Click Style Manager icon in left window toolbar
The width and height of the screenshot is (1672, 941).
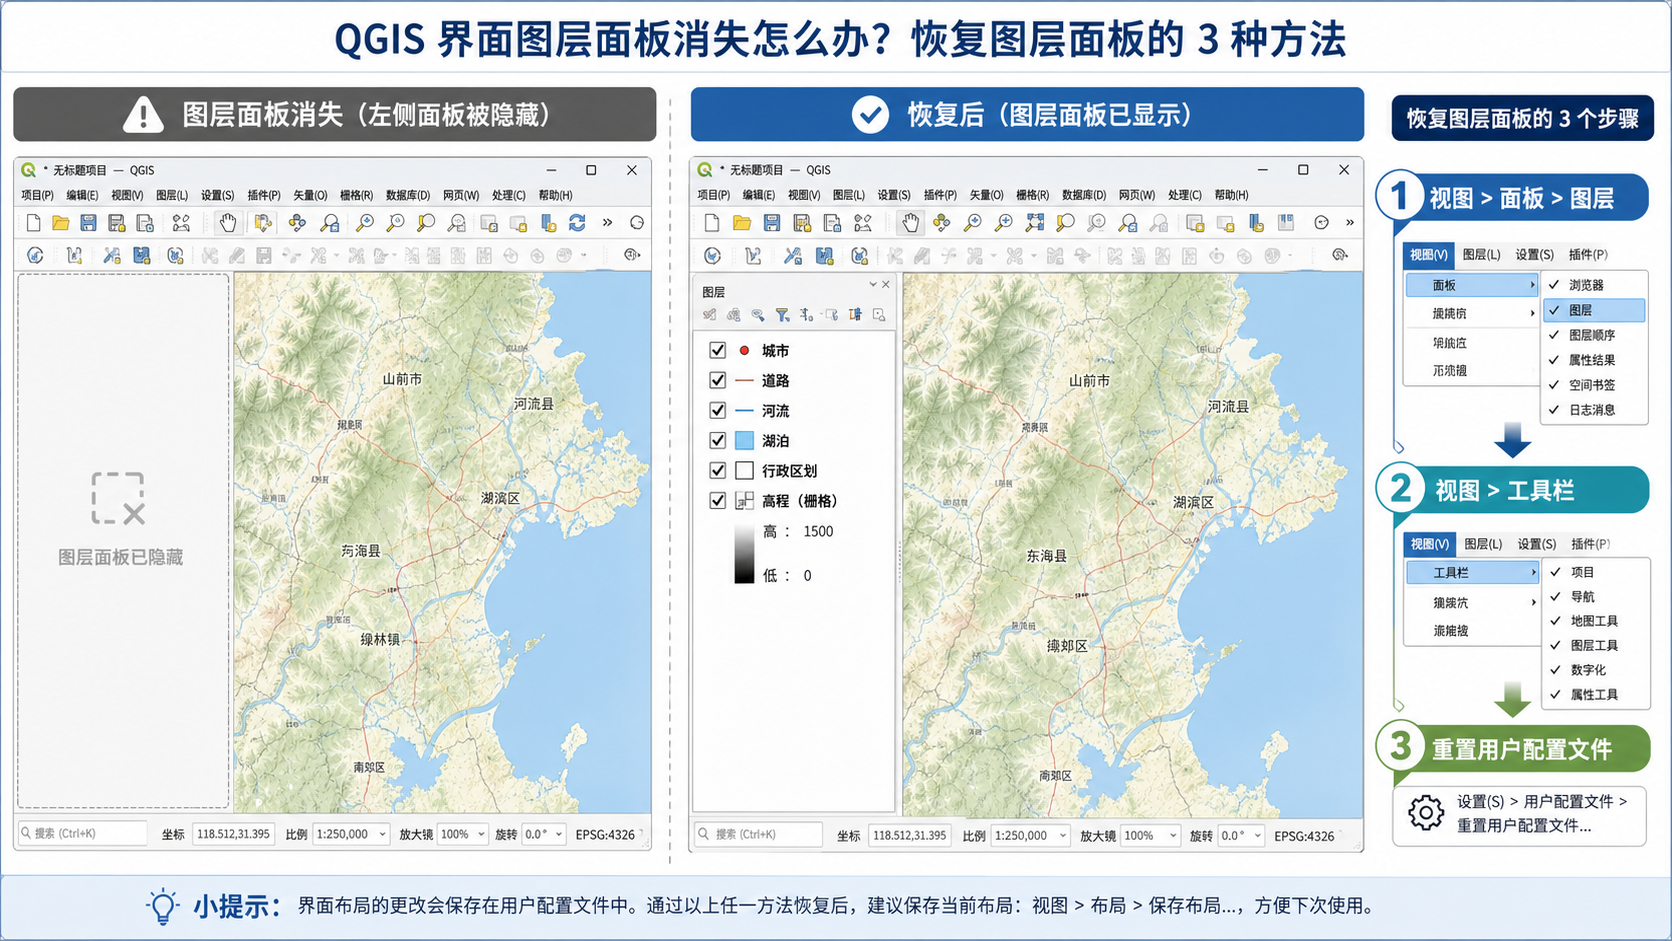(181, 222)
